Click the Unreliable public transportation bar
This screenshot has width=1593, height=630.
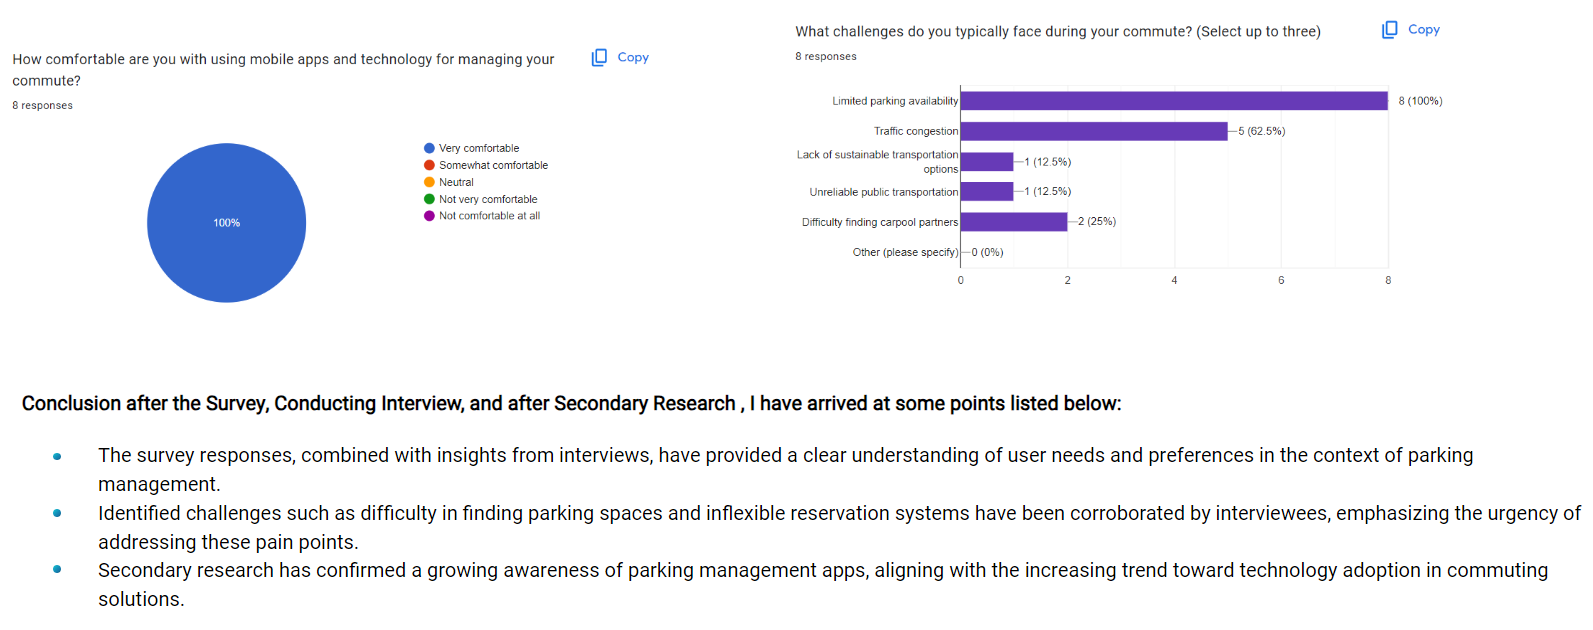[x=986, y=191]
